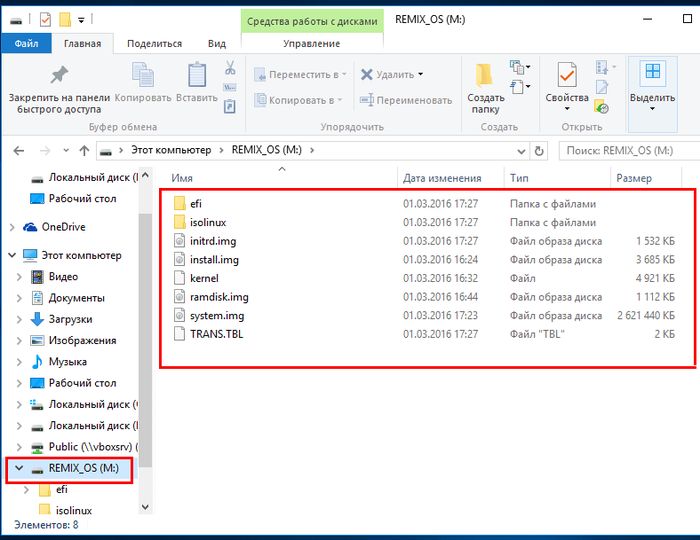Click the Refresh button near address bar
The width and height of the screenshot is (700, 540).
pyautogui.click(x=540, y=150)
